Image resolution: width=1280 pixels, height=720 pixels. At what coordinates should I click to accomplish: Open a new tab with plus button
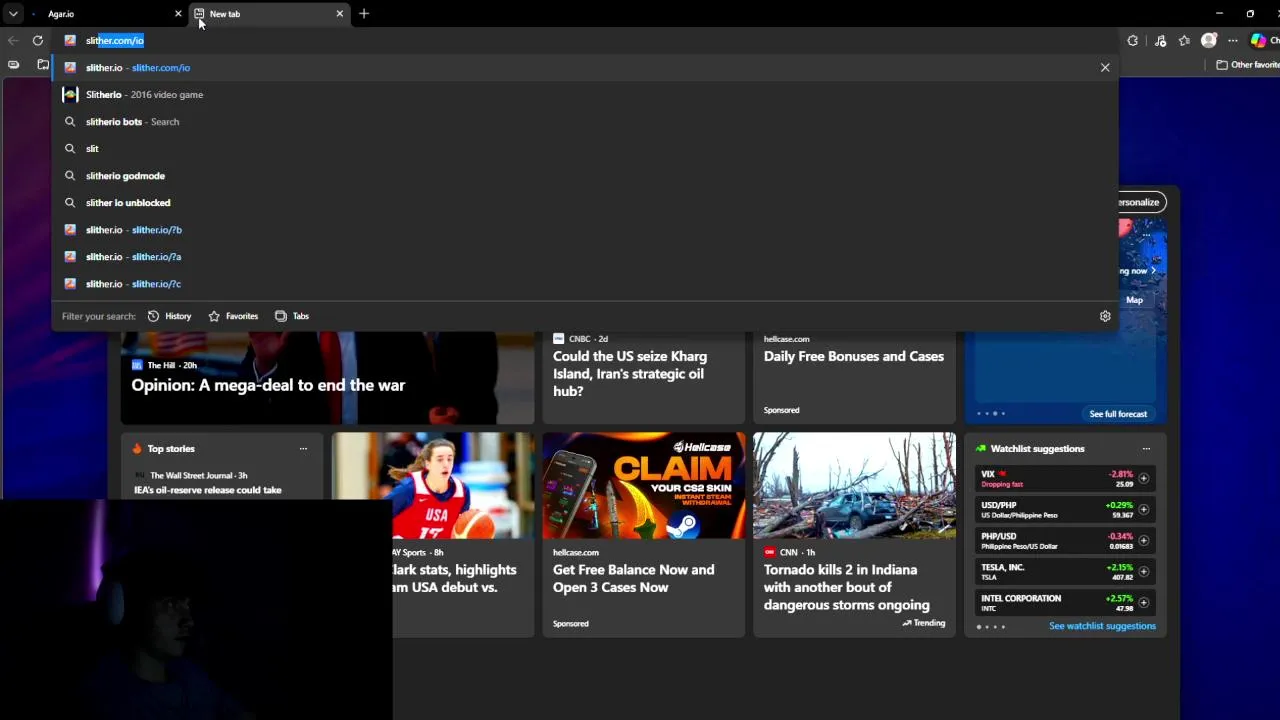click(x=364, y=14)
